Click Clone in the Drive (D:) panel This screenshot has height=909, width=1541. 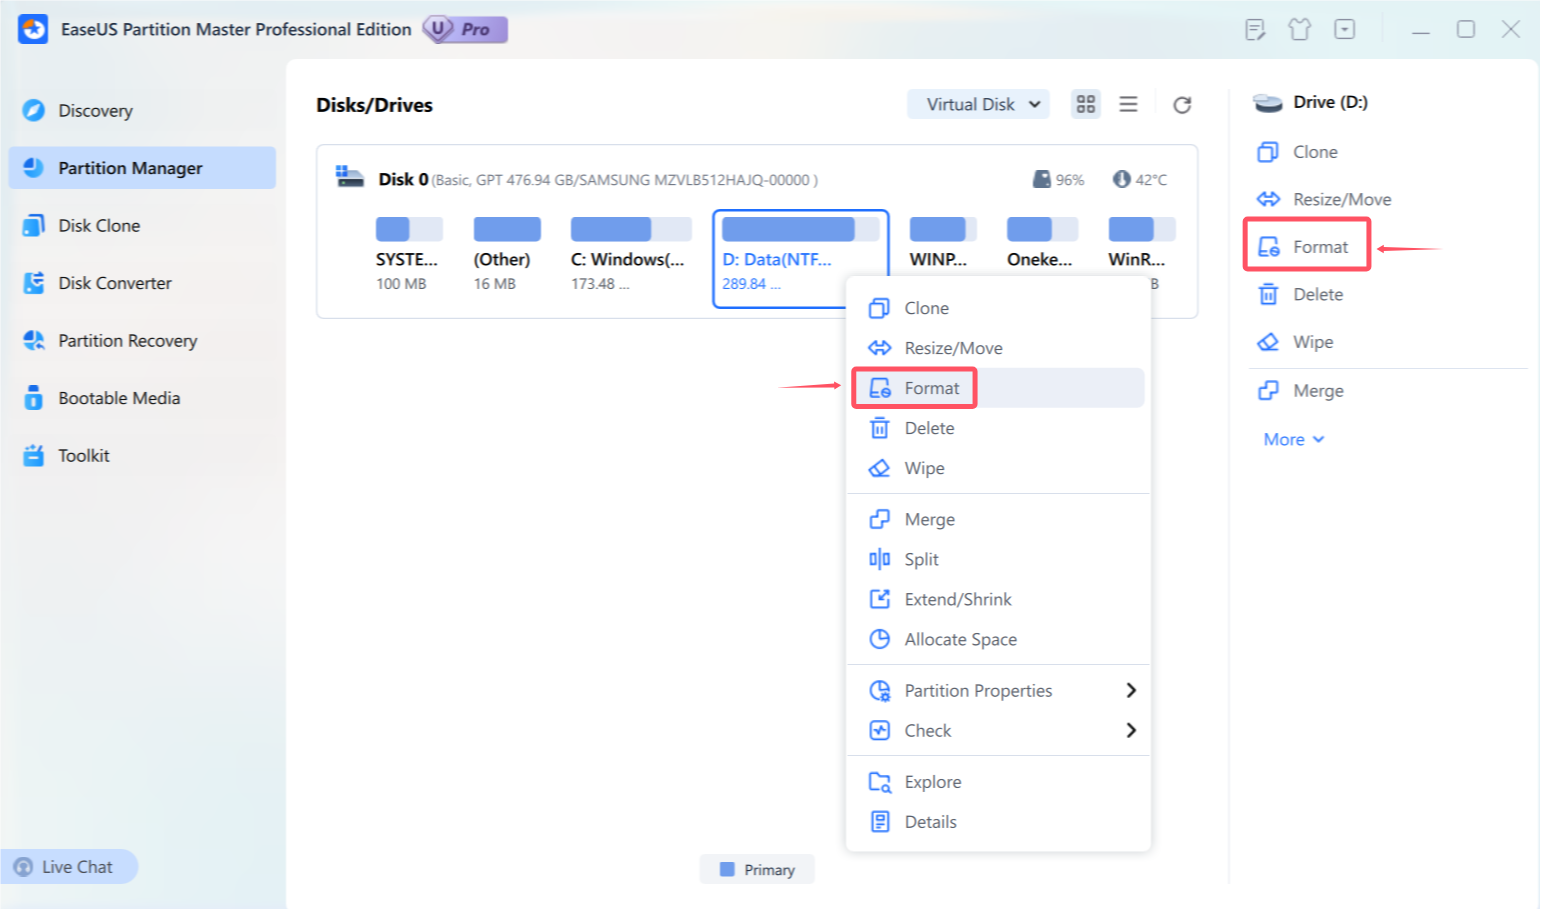(x=1297, y=152)
